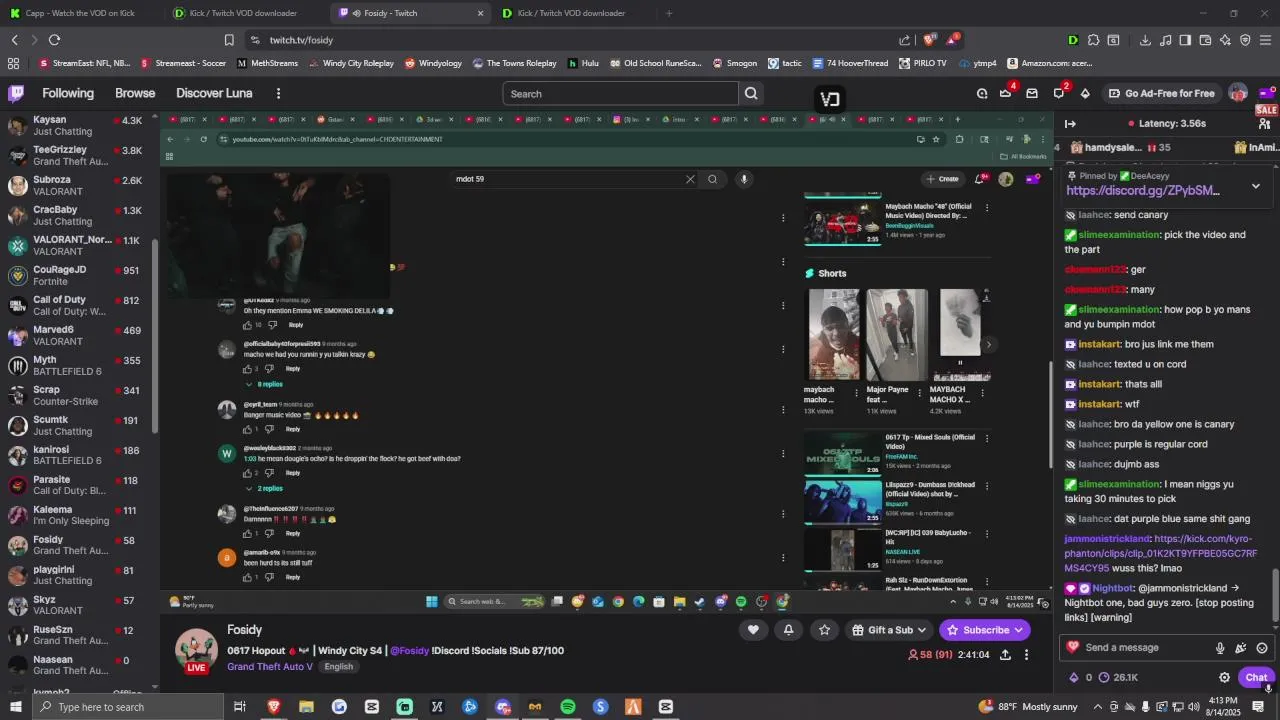The image size is (1280, 720).
Task: Open the Whispers speech bubble icon
Action: tap(1059, 93)
